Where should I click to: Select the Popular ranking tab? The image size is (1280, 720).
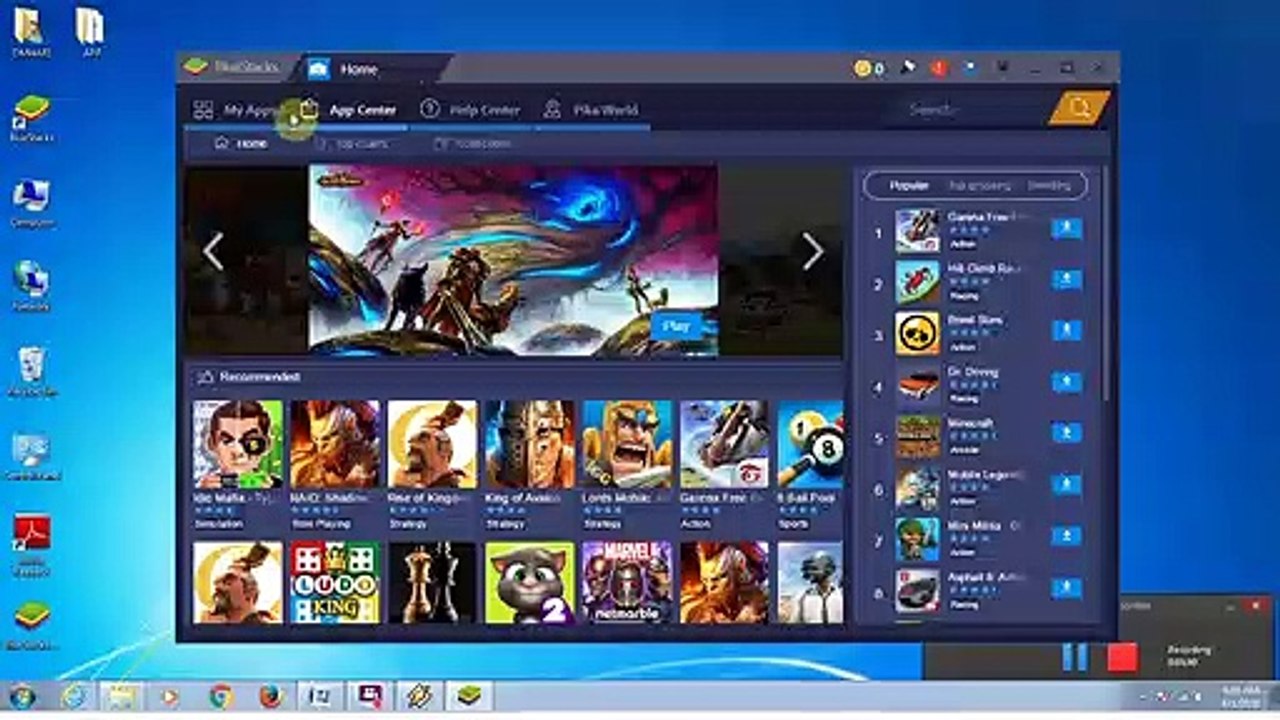click(x=909, y=185)
